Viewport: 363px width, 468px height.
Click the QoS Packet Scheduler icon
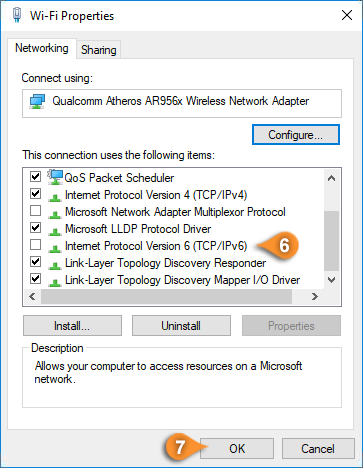55,177
